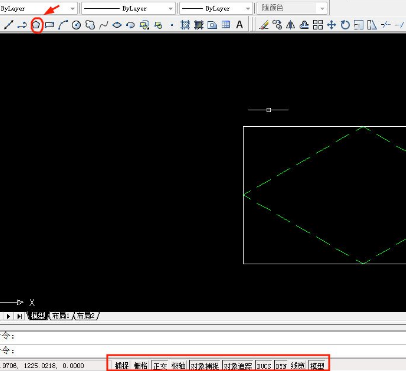Switch to the 模型 layout tab
The width and height of the screenshot is (406, 377).
tap(38, 316)
